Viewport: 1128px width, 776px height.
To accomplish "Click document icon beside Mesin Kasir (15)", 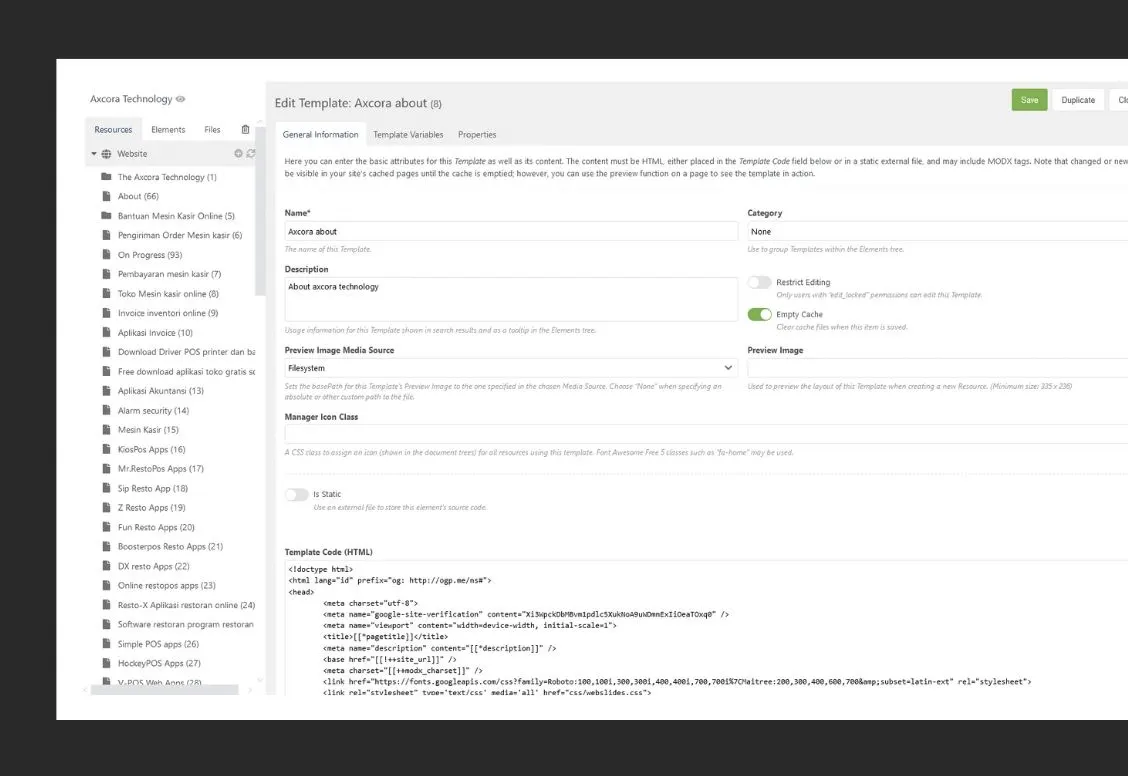I will 106,429.
